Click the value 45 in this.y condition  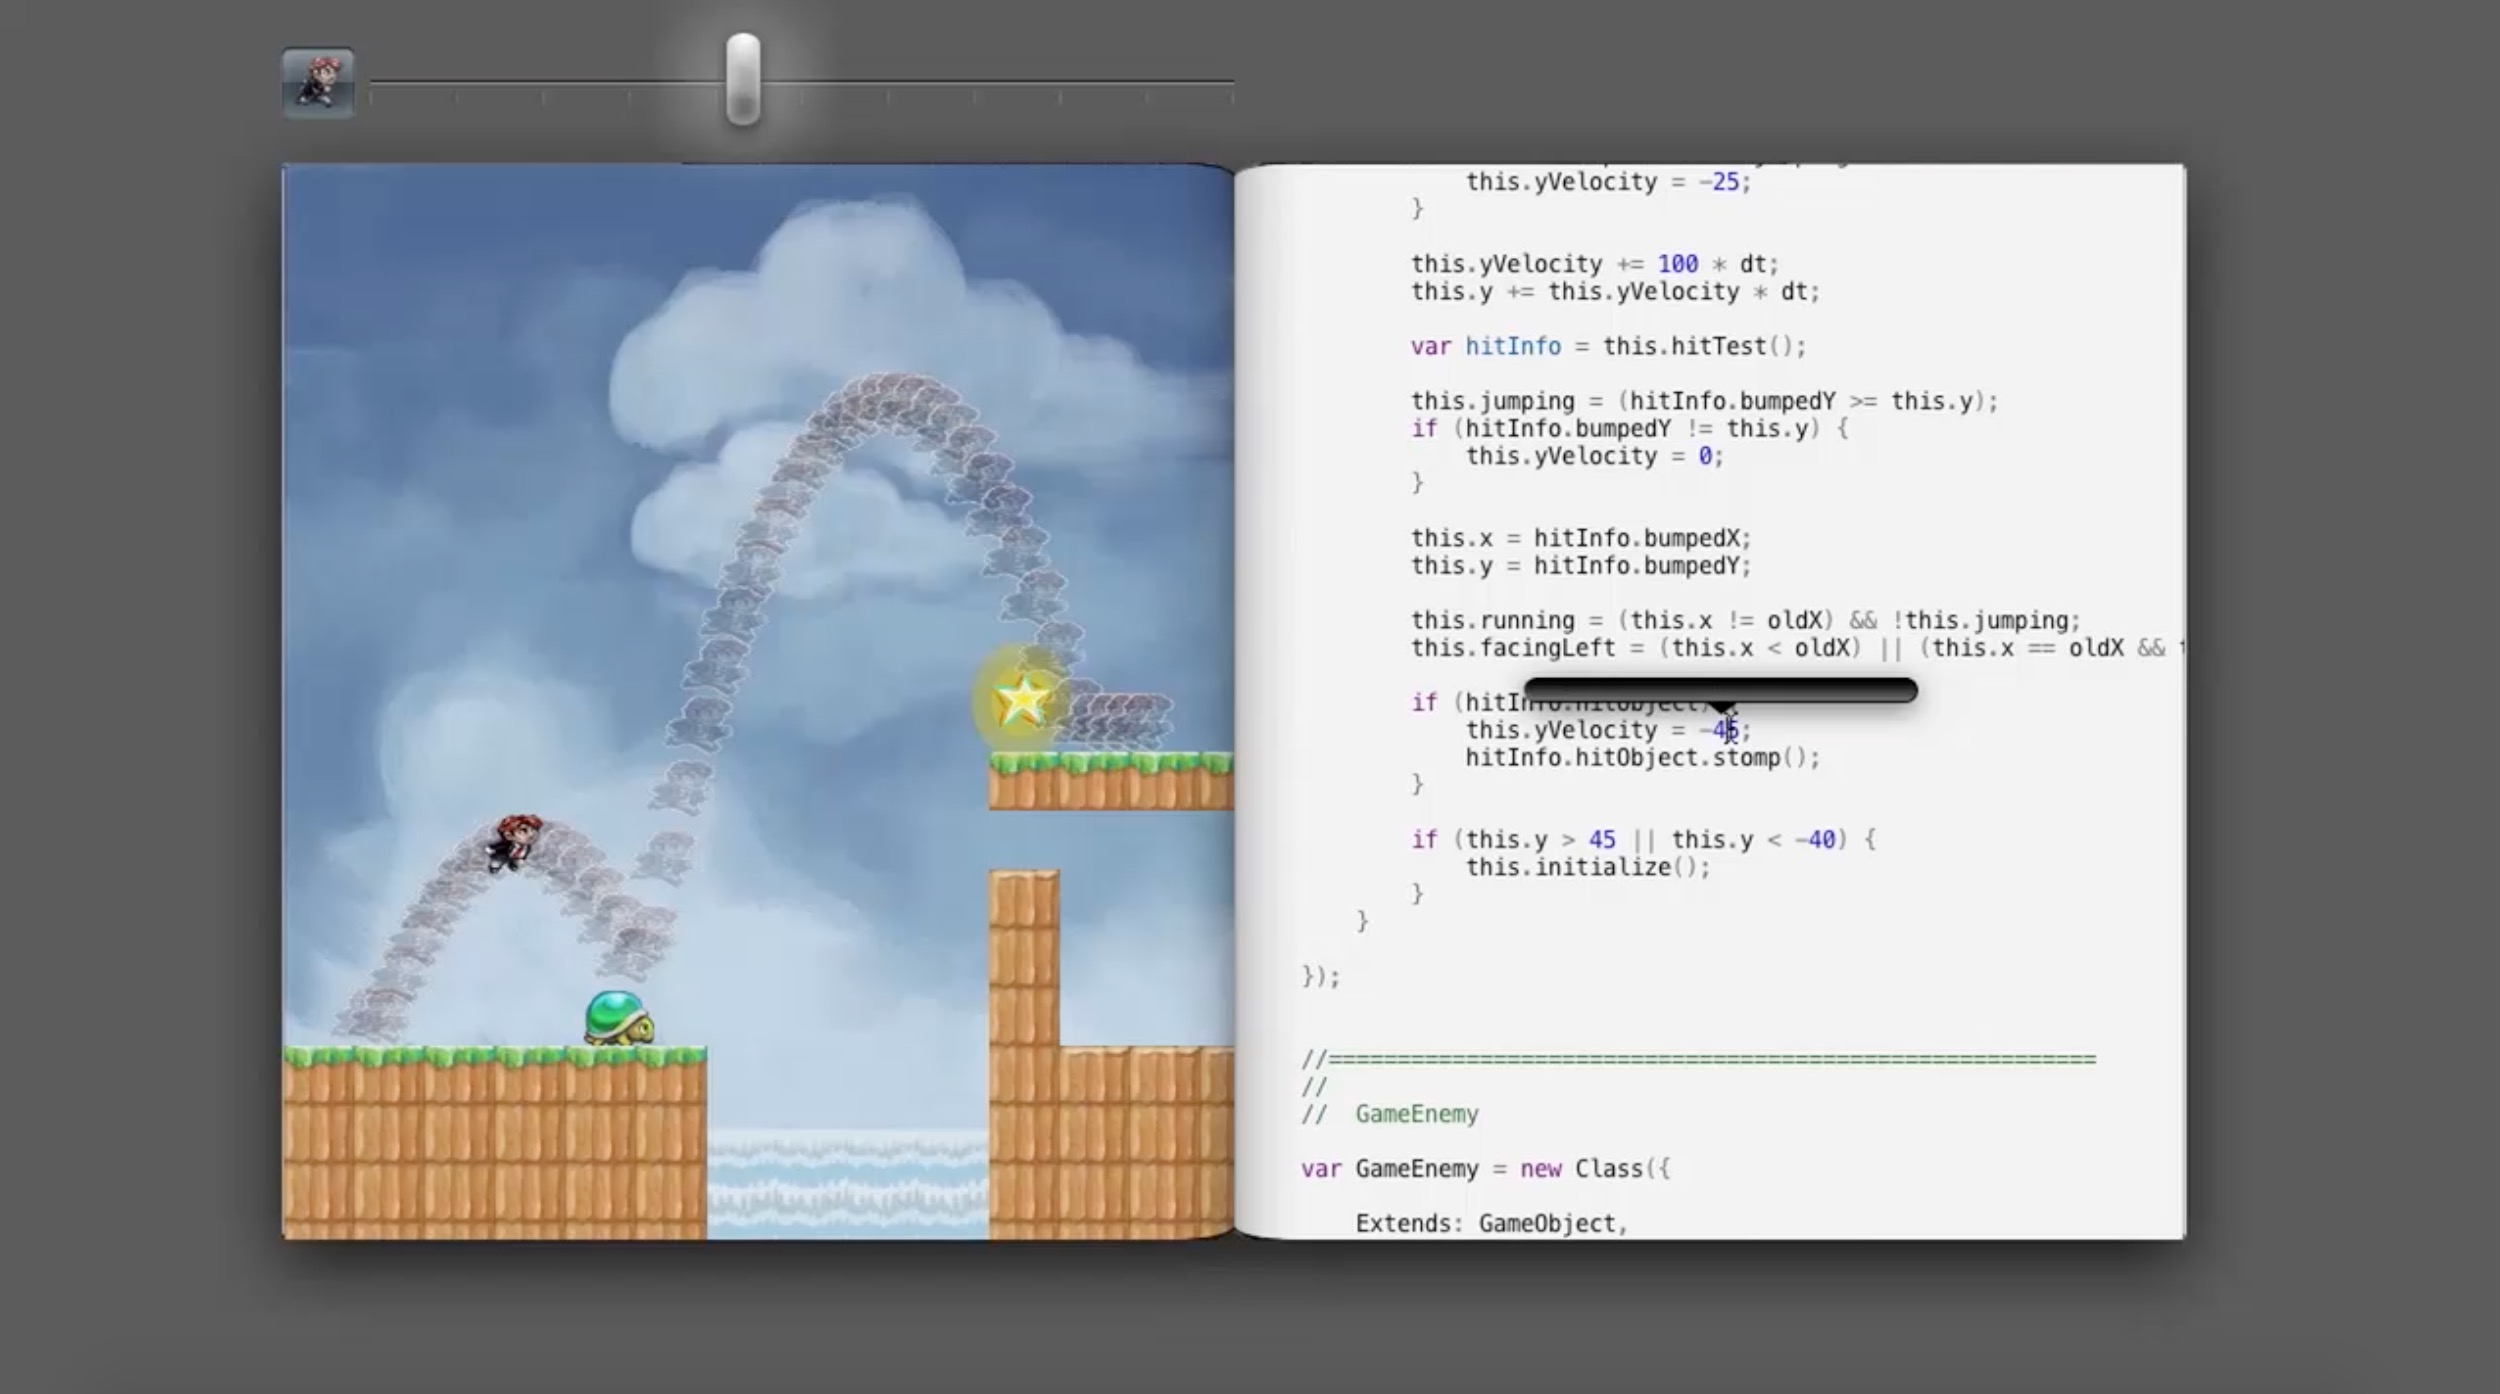point(1602,840)
